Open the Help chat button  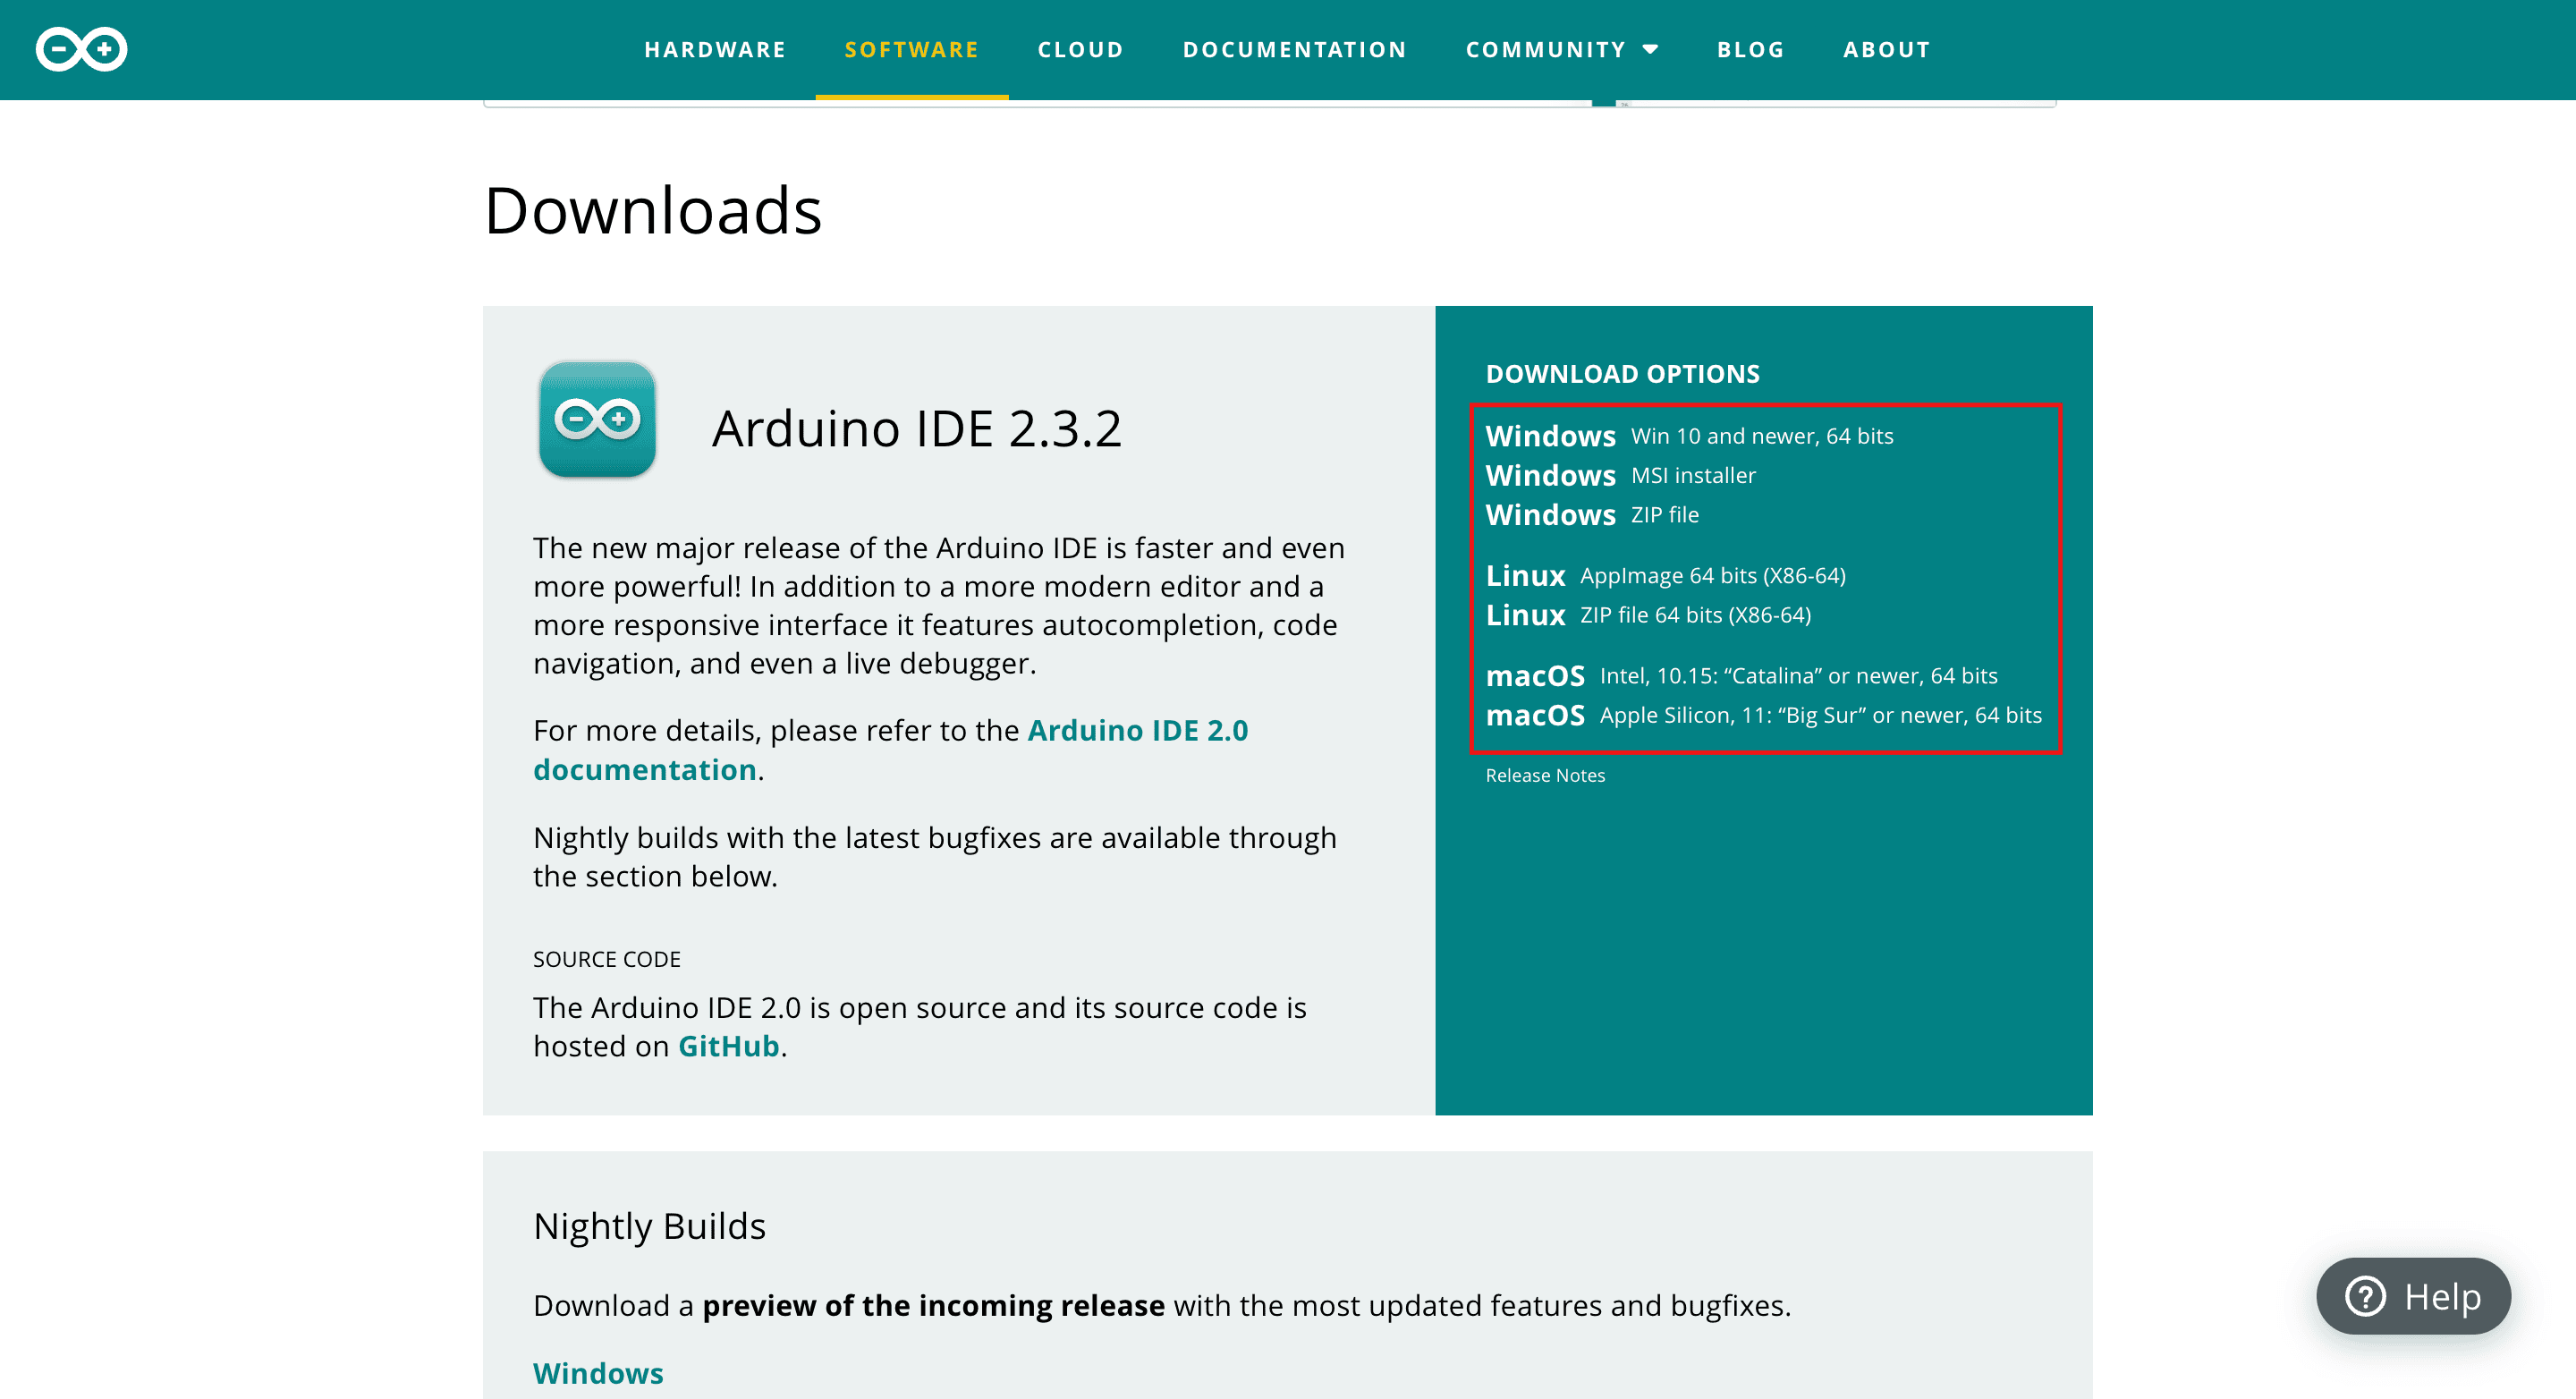coord(2412,1296)
